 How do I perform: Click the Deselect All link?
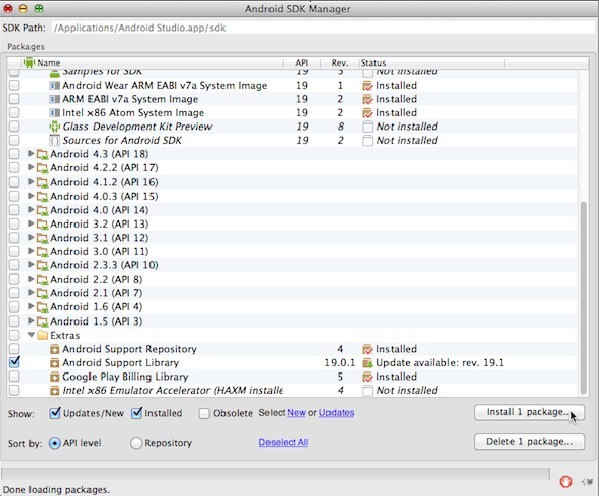(283, 443)
